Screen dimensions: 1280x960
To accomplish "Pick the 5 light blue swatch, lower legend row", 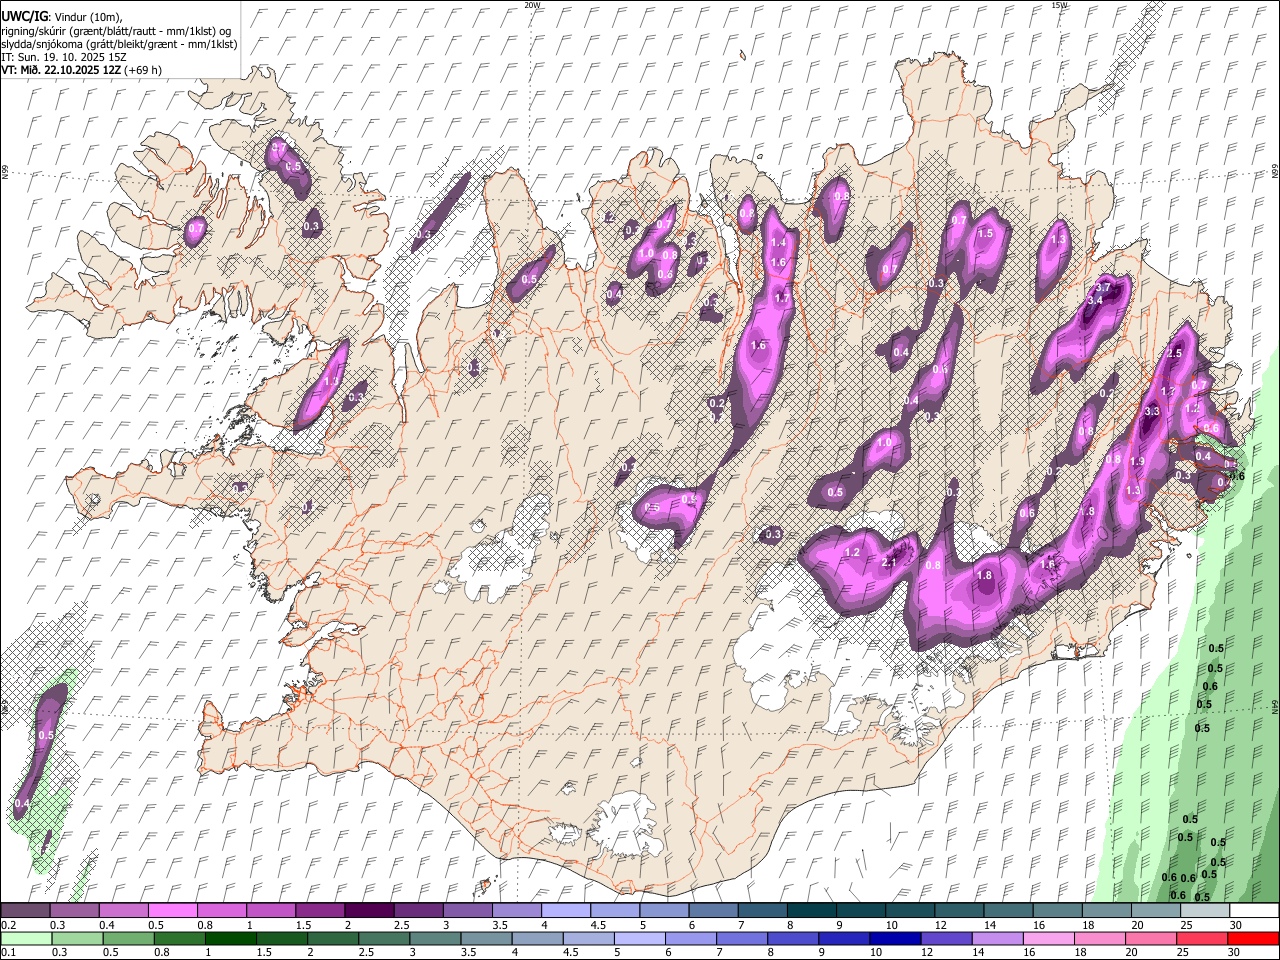I will [639, 938].
